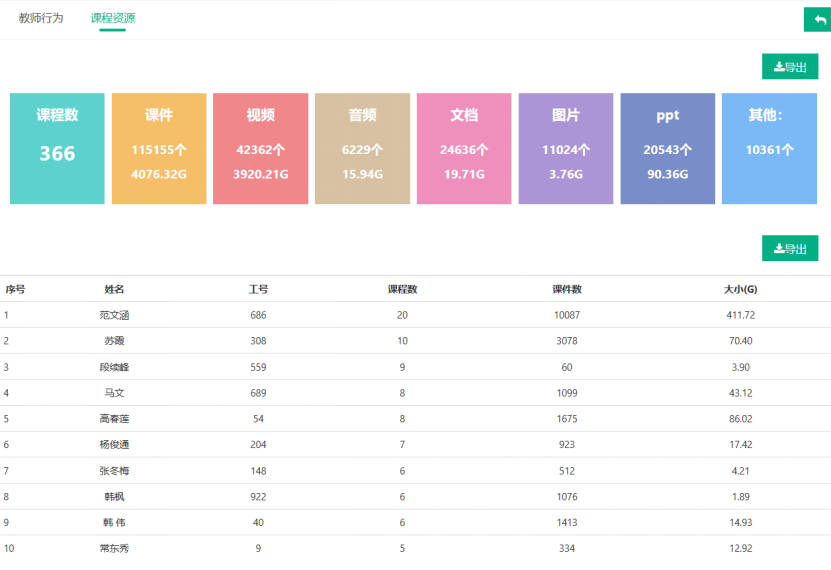This screenshot has height=570, width=831.
Task: Open the purple 图片 stats card
Action: (x=566, y=149)
